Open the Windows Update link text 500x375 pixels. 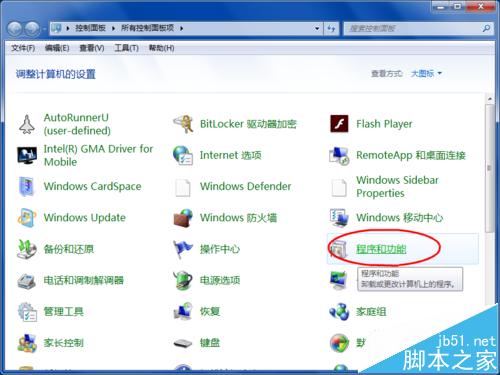tap(85, 218)
